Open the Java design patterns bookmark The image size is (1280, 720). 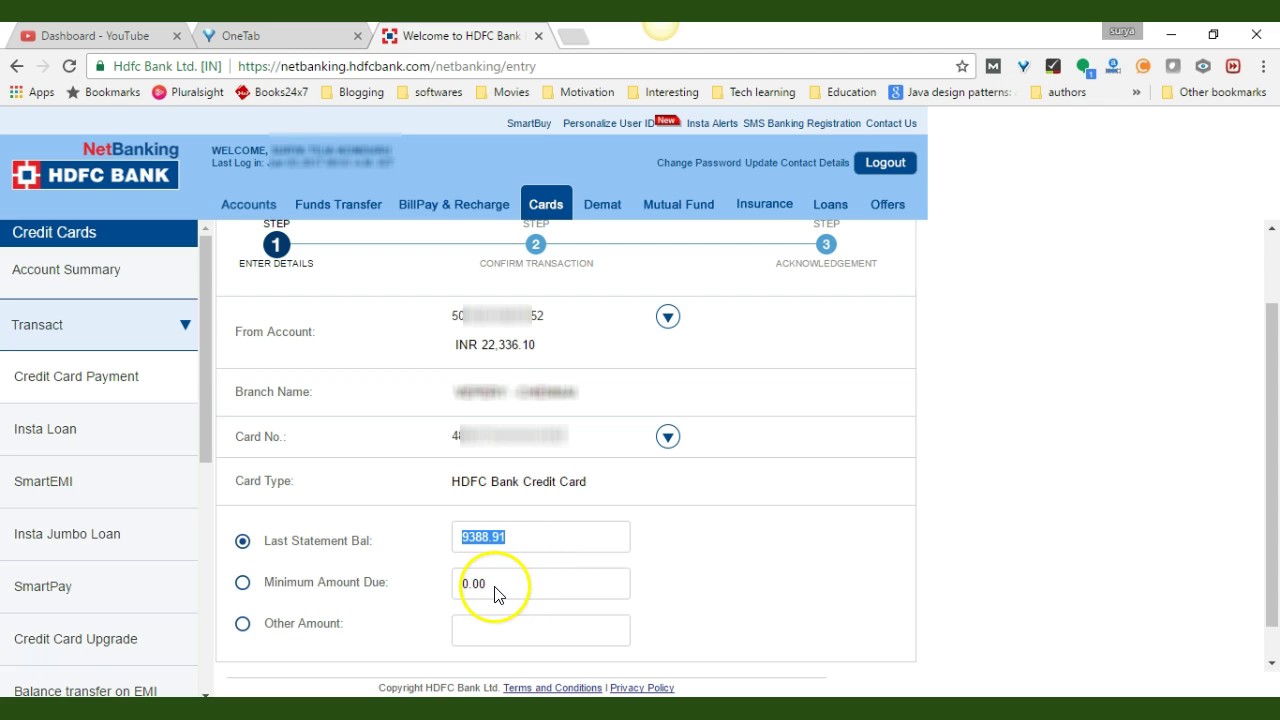pos(951,92)
